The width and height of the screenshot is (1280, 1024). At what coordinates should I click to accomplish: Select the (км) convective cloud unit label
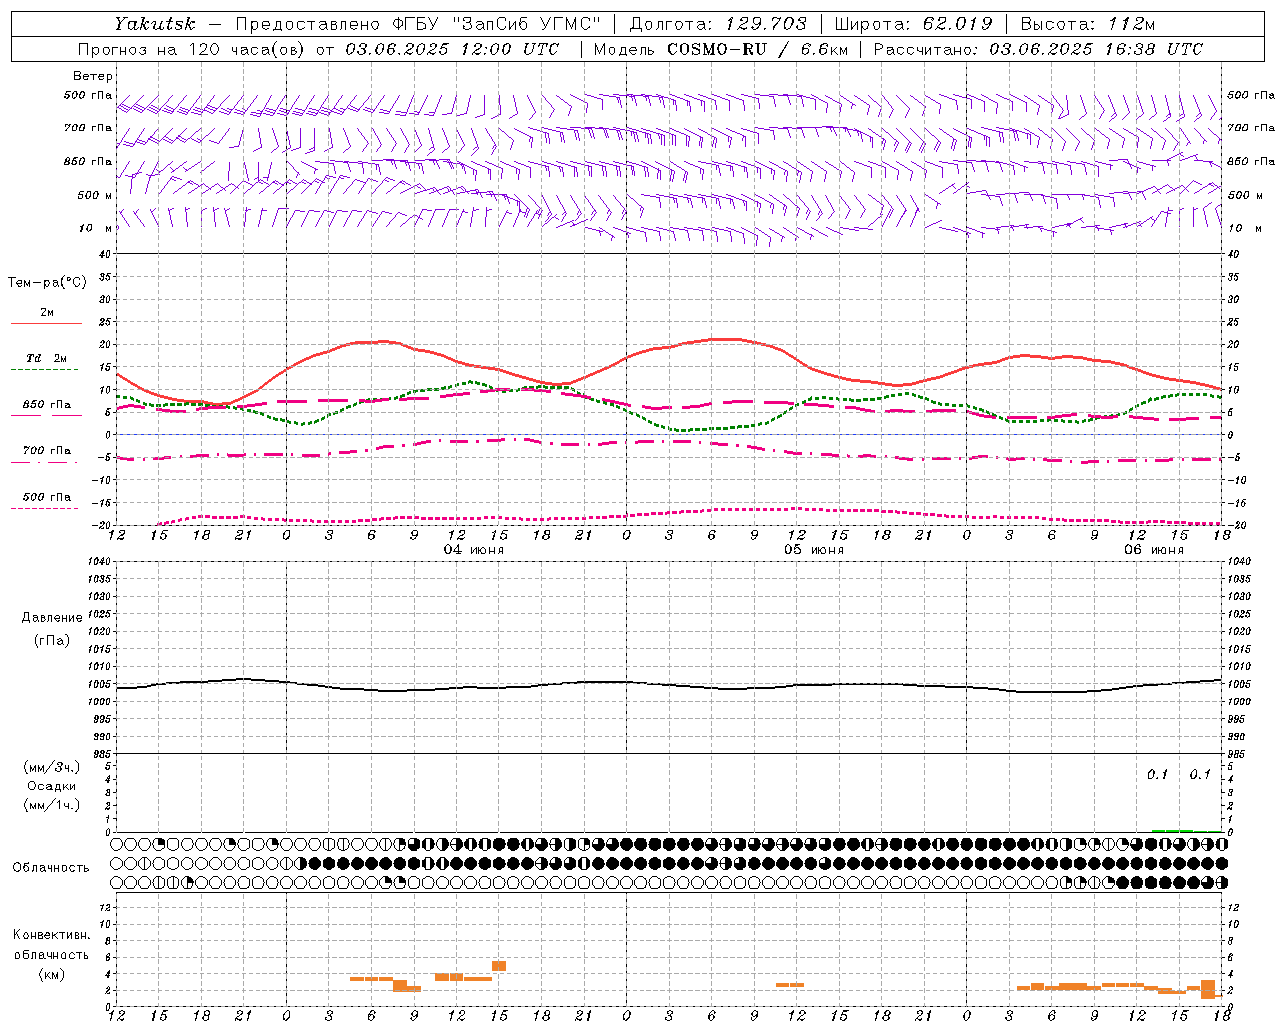pos(52,975)
